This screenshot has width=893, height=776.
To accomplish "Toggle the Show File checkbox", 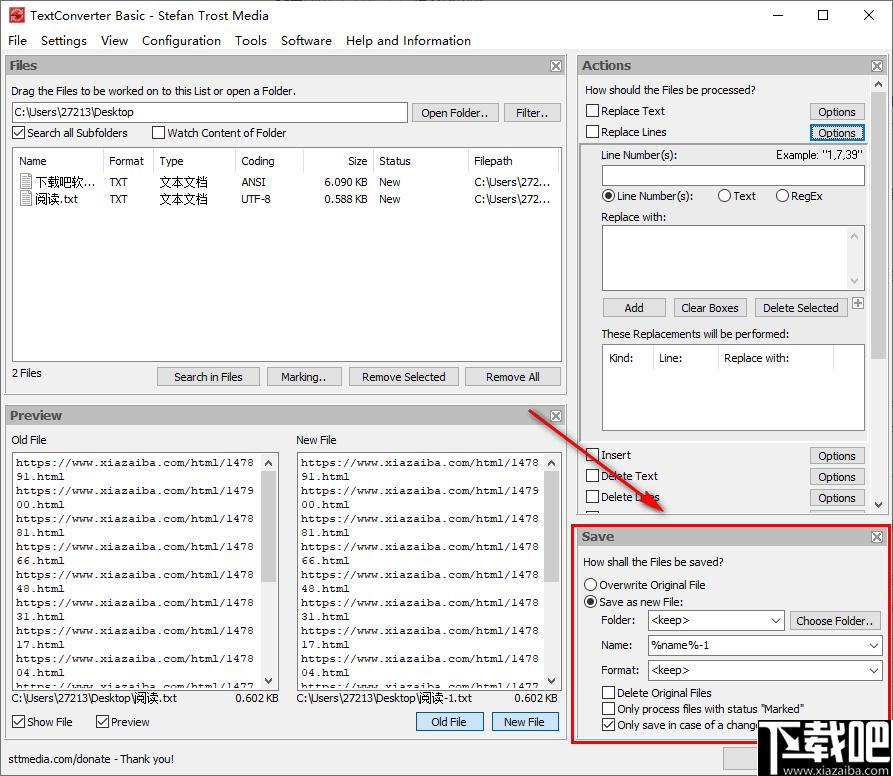I will pos(19,721).
